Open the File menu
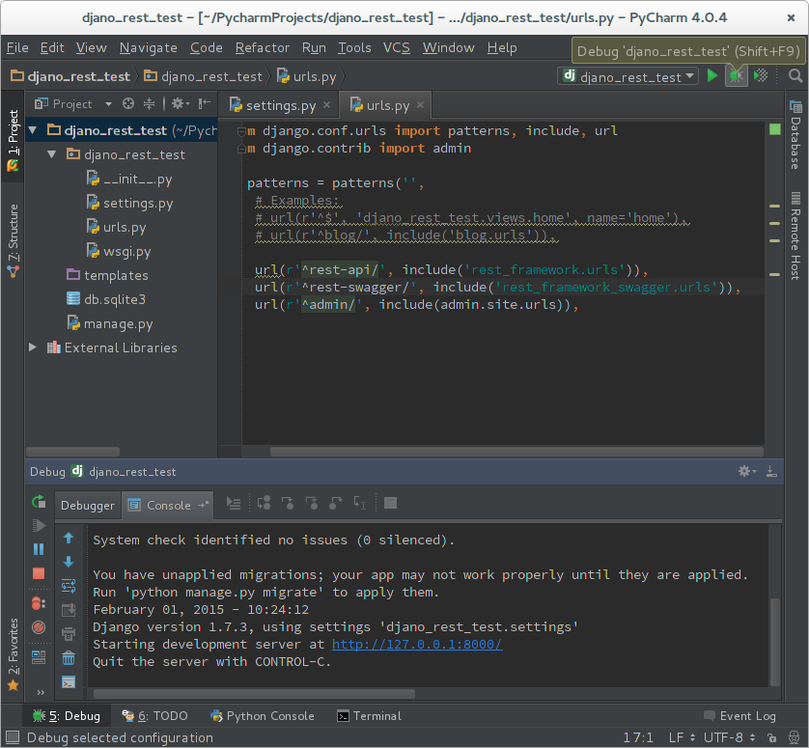 [18, 47]
